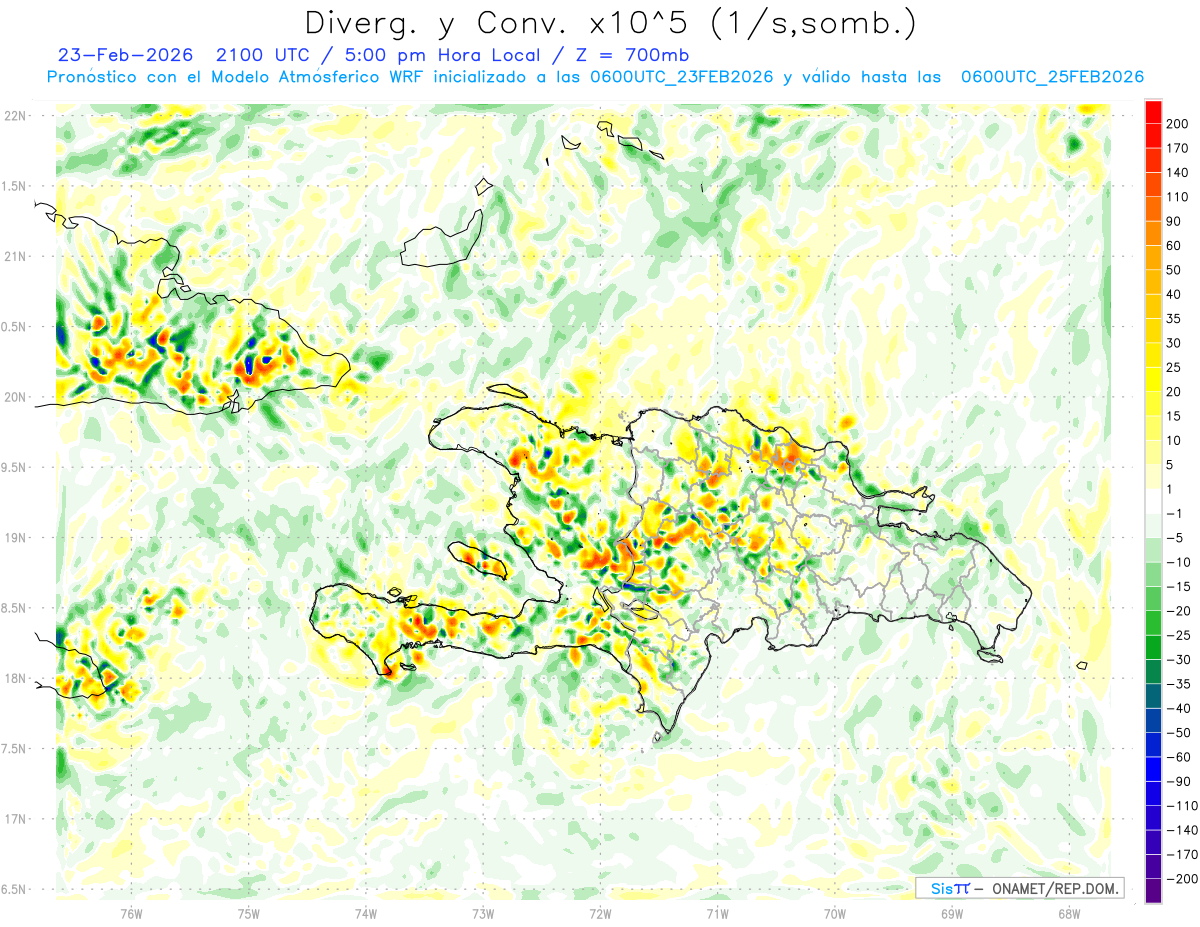Click the colorbar label "-110"
1200x927 pixels.
(1181, 805)
